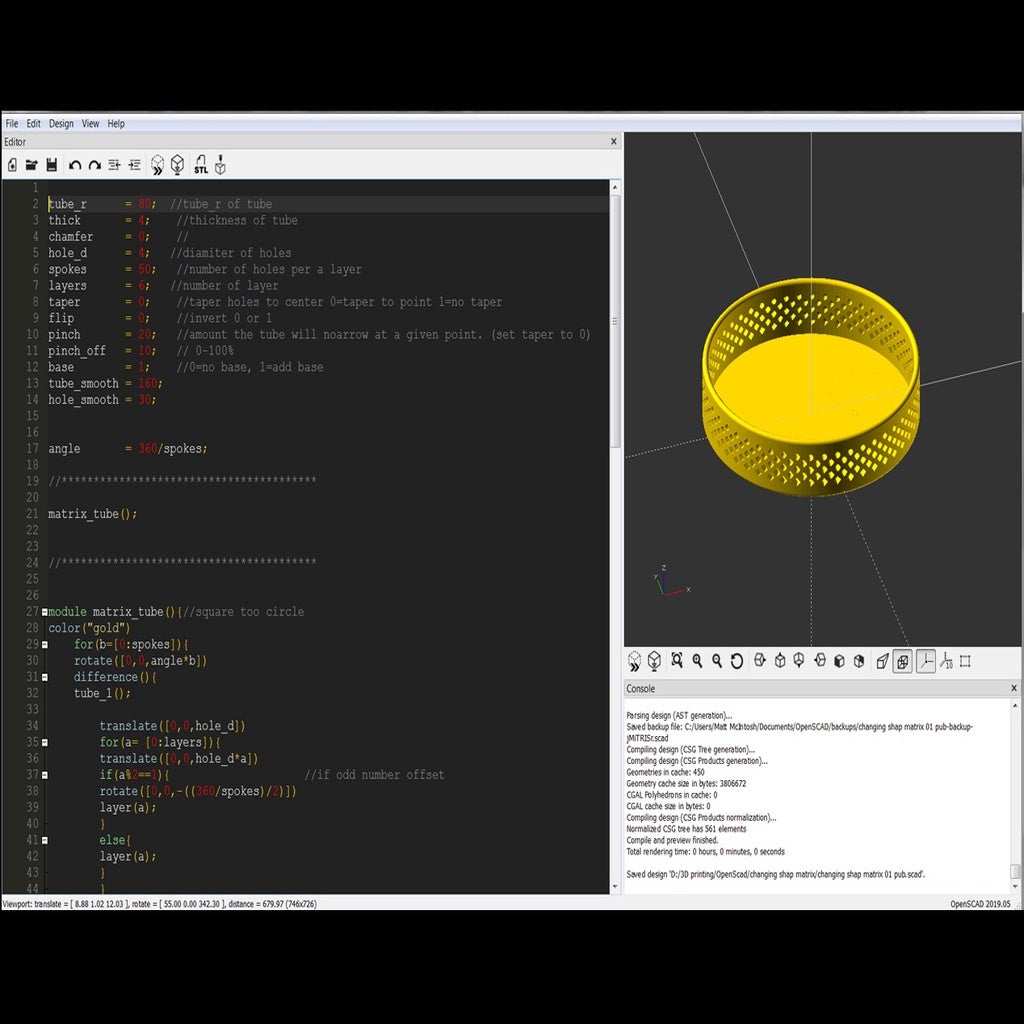
Task: Collapse the module matrix_tube fold at line 27
Action: (44, 612)
